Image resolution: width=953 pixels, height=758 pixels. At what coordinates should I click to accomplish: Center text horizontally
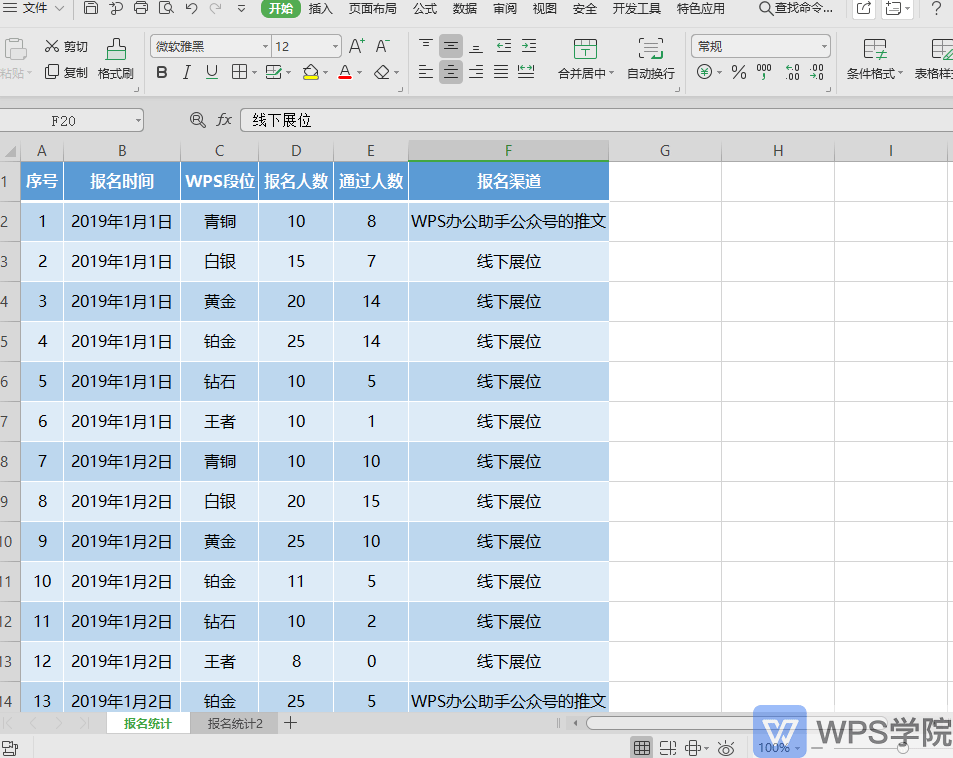click(x=451, y=72)
